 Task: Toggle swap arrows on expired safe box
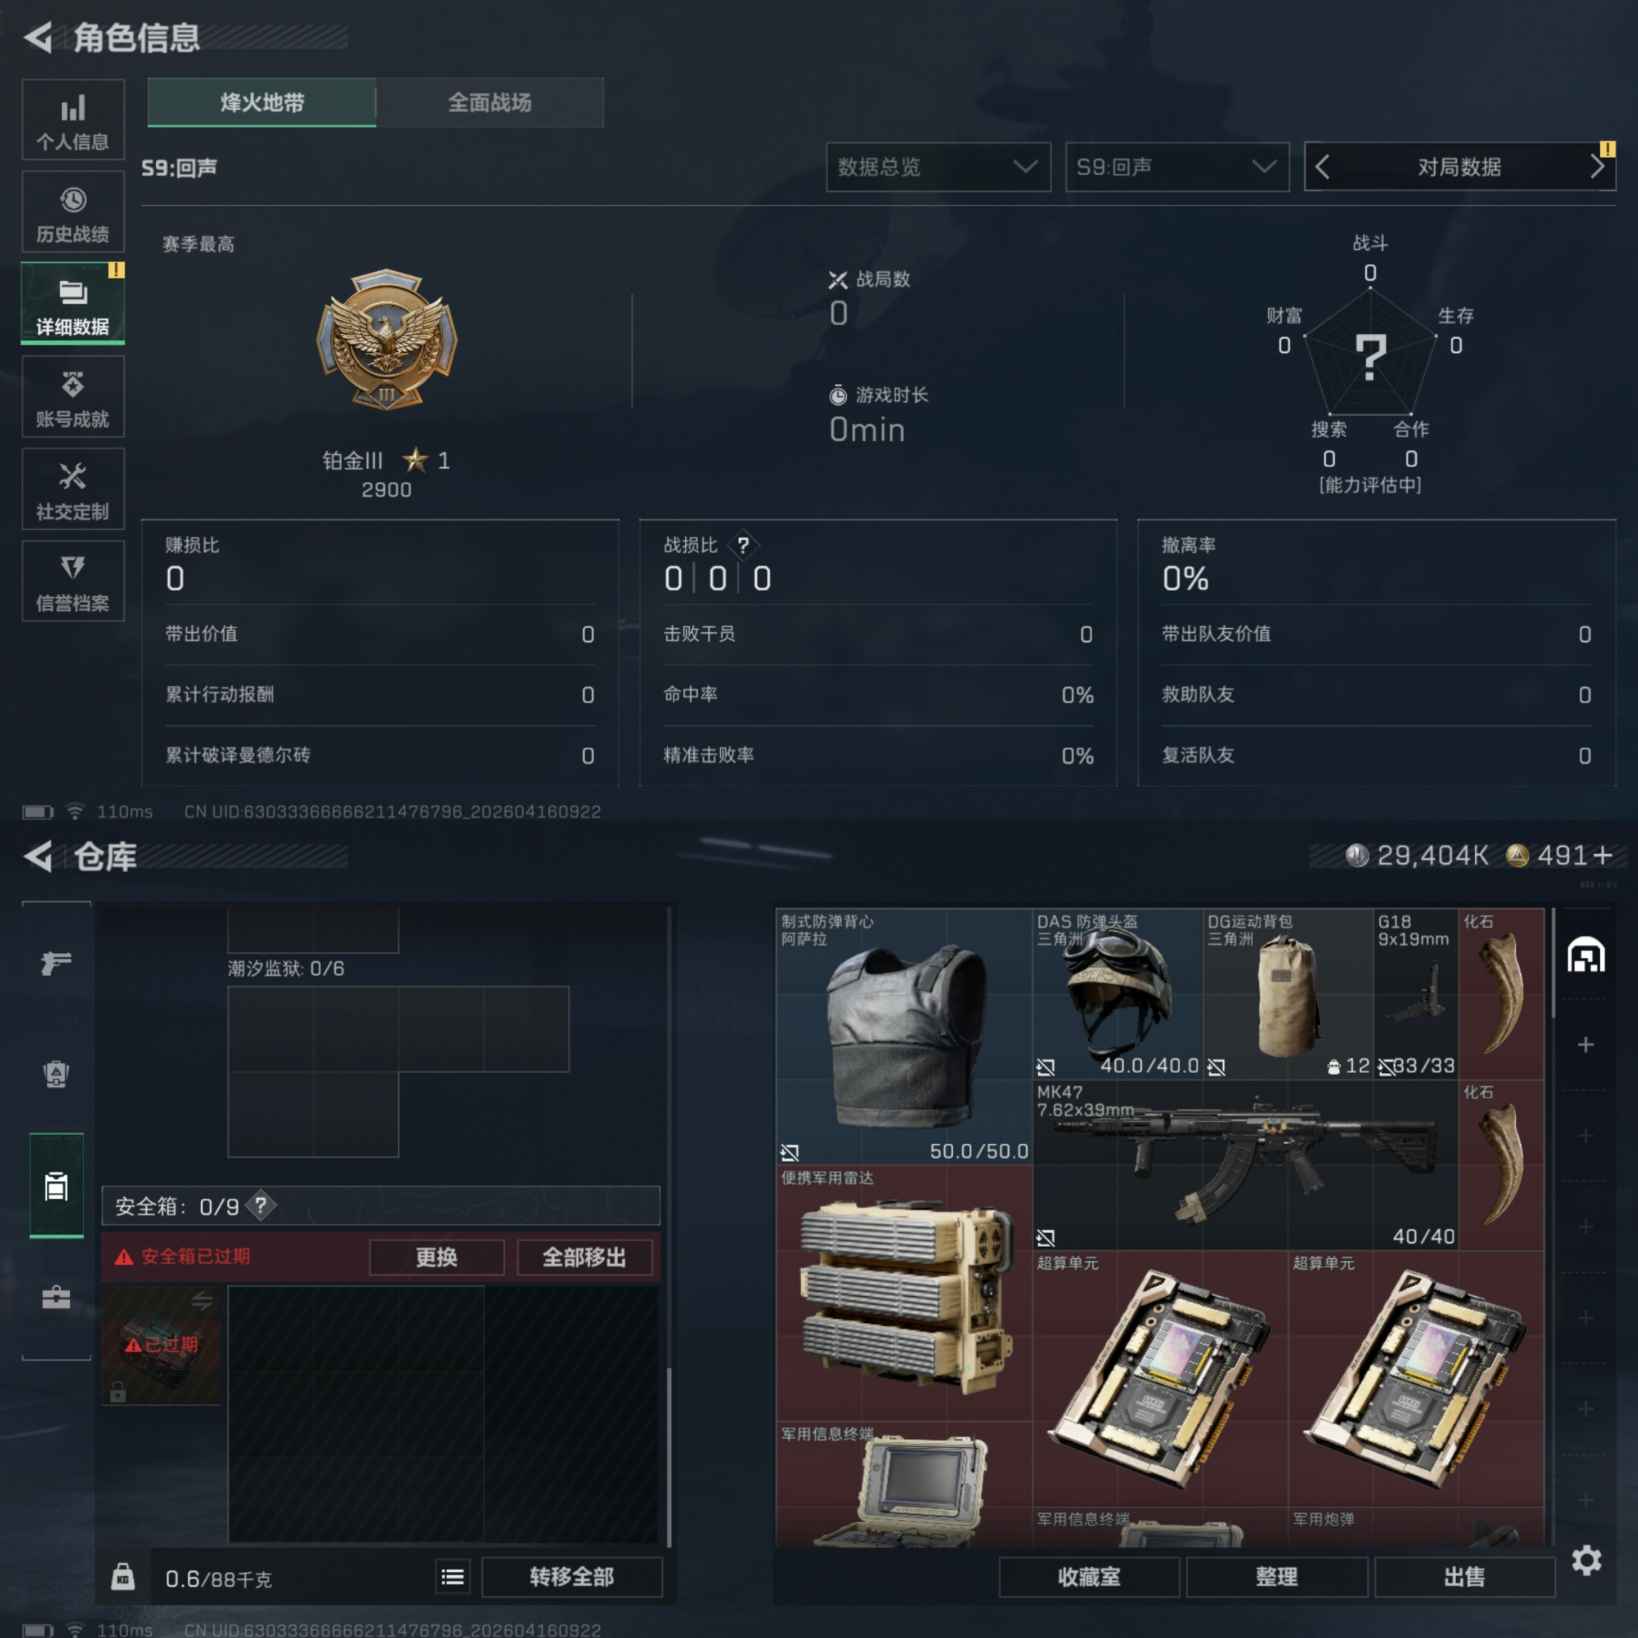click(202, 1301)
